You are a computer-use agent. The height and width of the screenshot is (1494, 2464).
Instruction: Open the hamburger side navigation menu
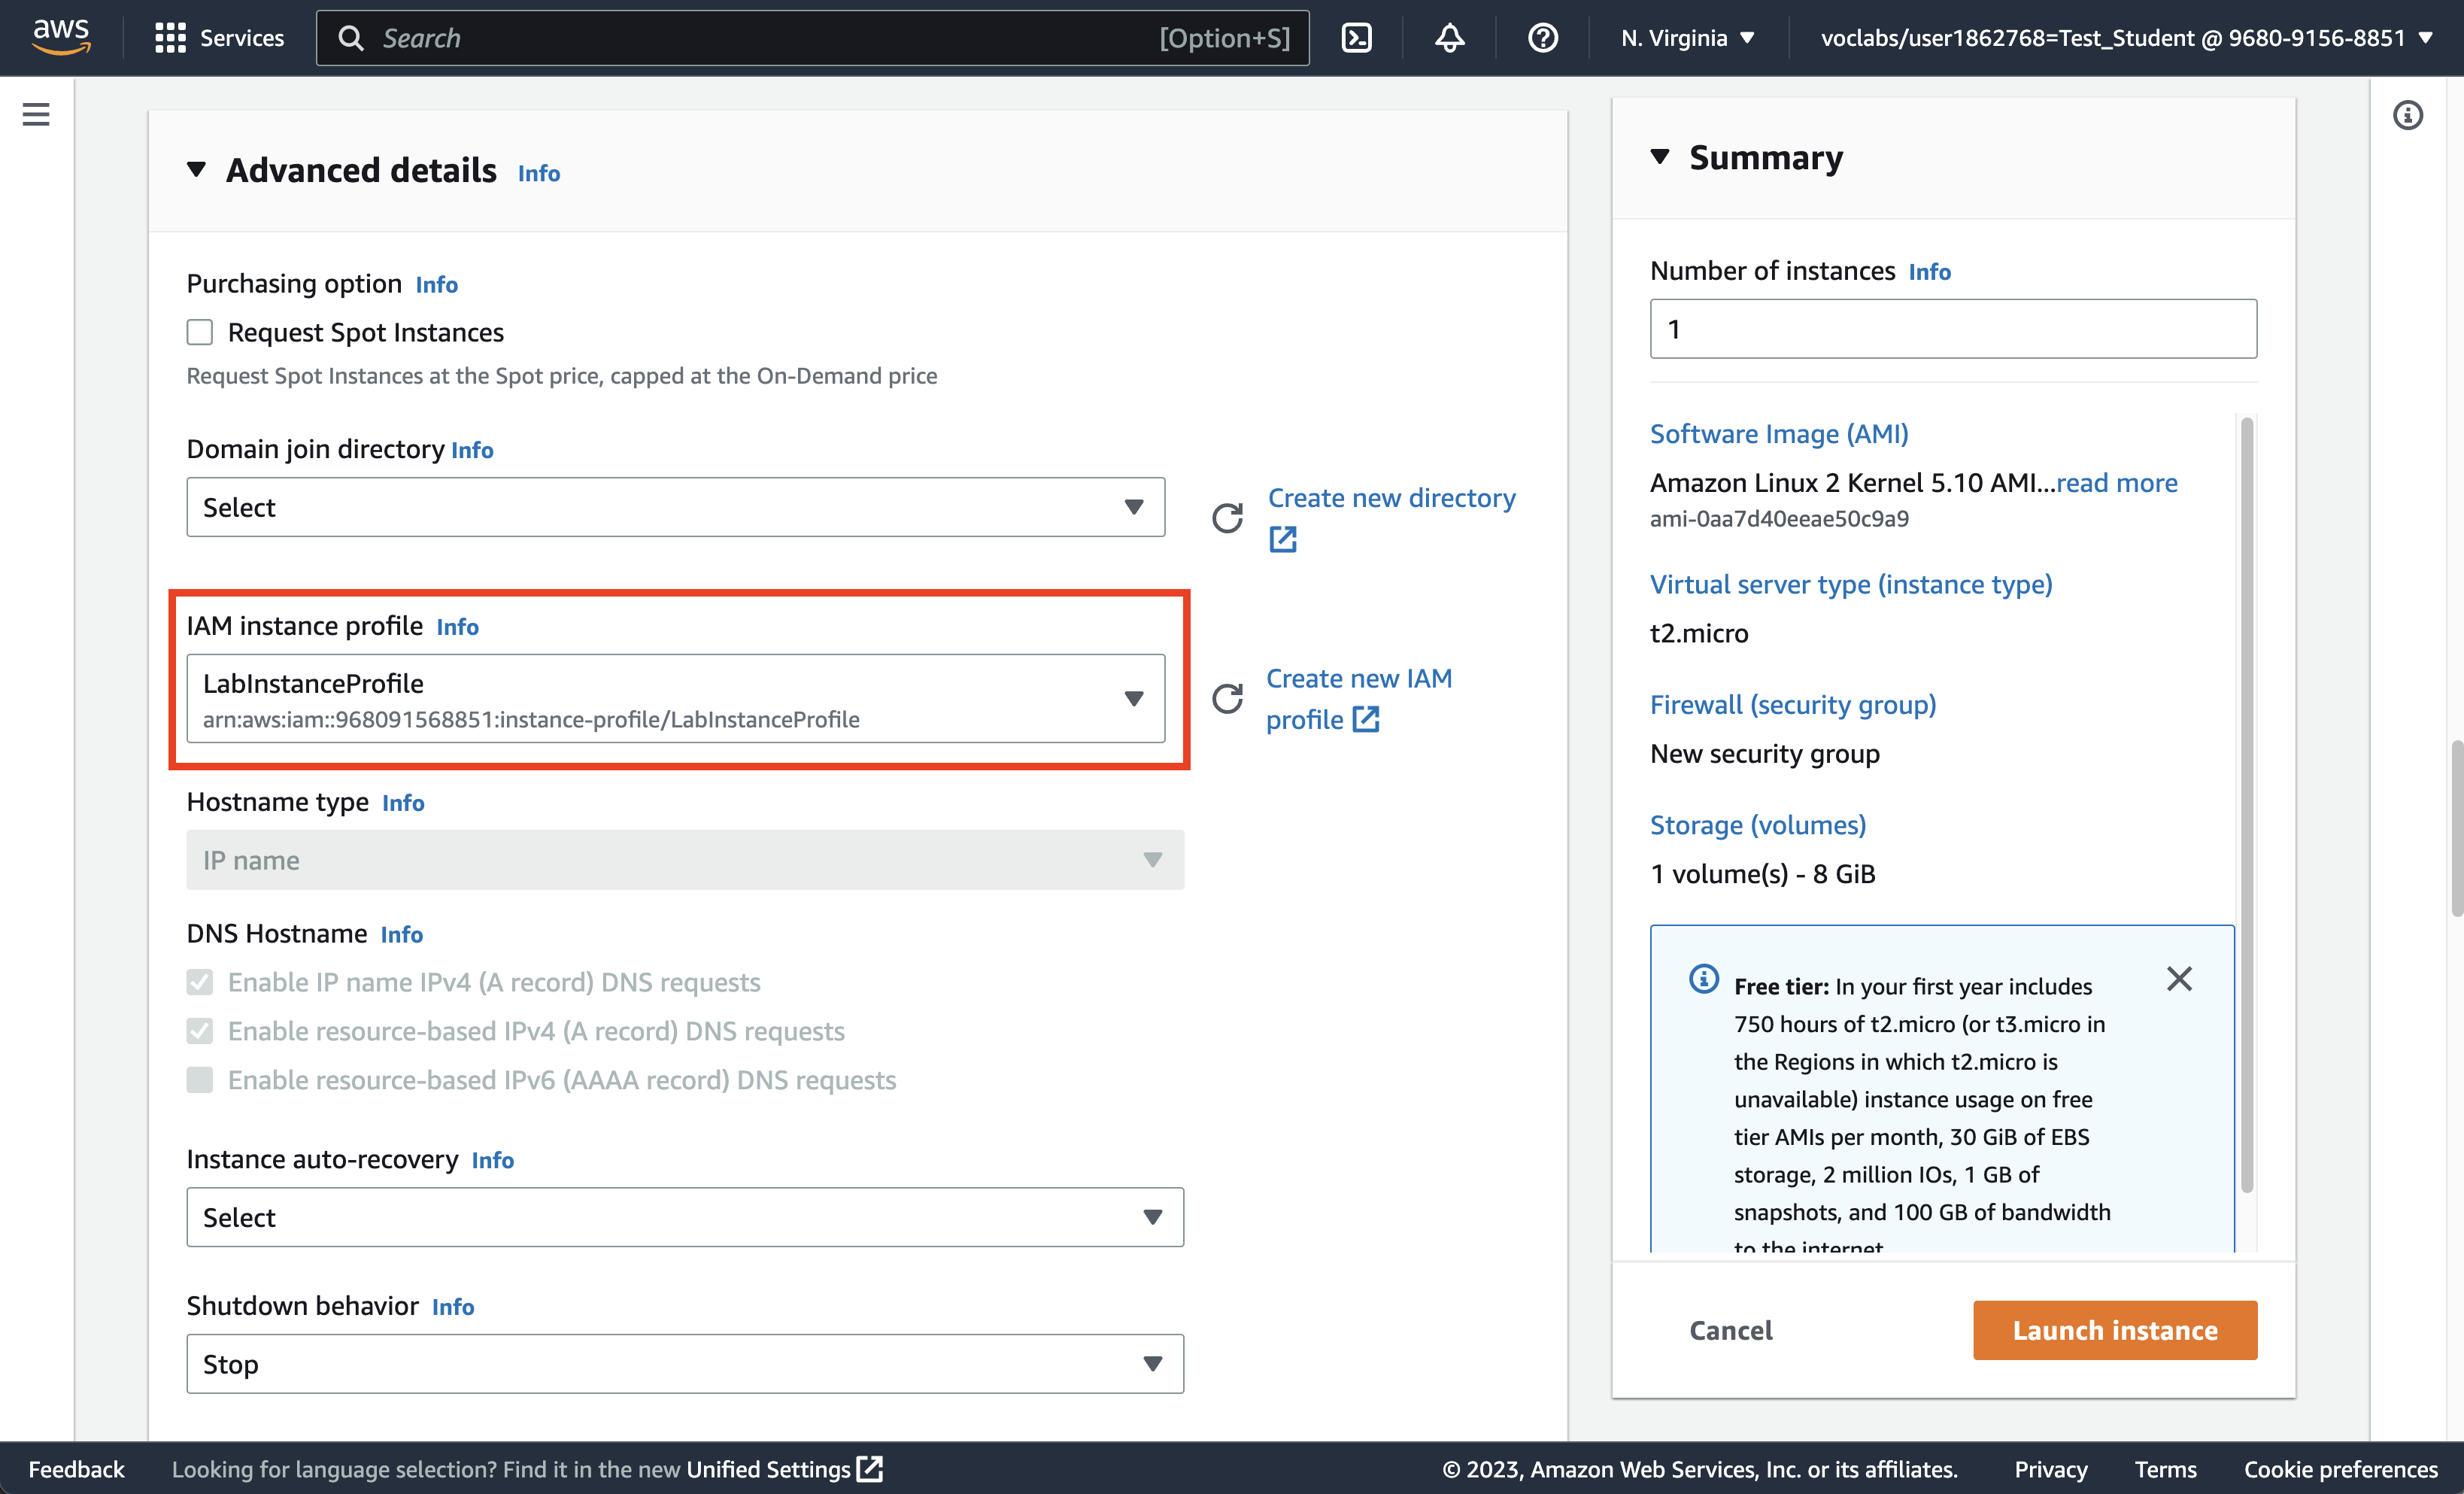(x=36, y=115)
